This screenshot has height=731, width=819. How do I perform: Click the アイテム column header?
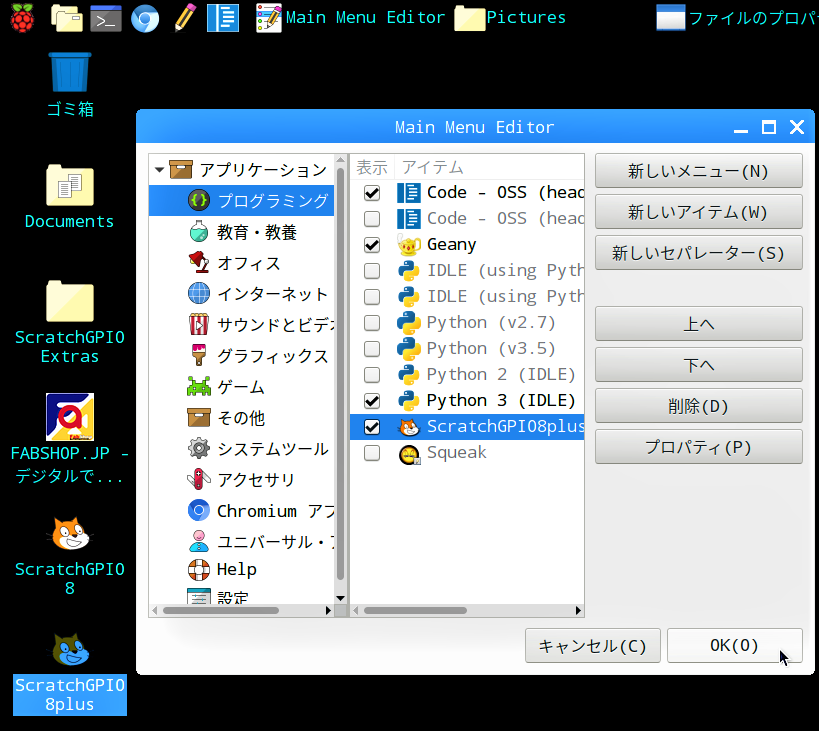pyautogui.click(x=489, y=168)
